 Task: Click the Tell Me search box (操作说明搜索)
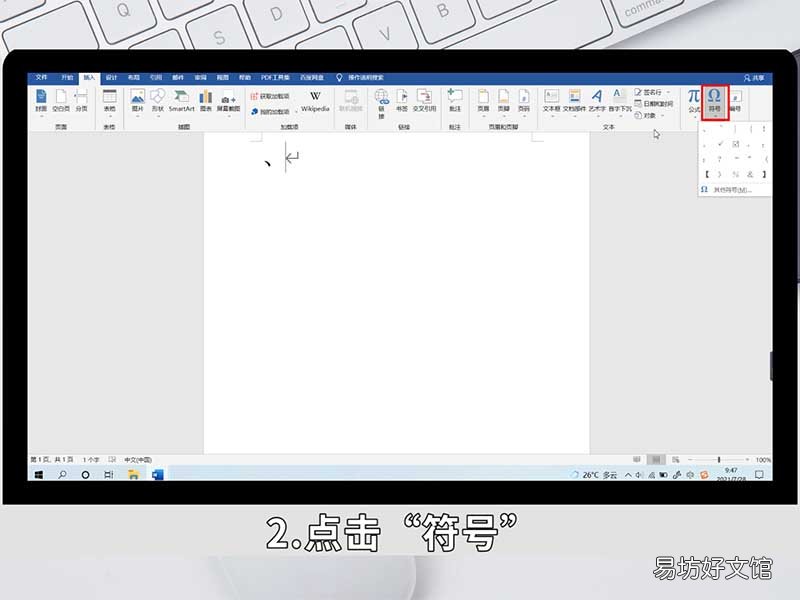360,78
